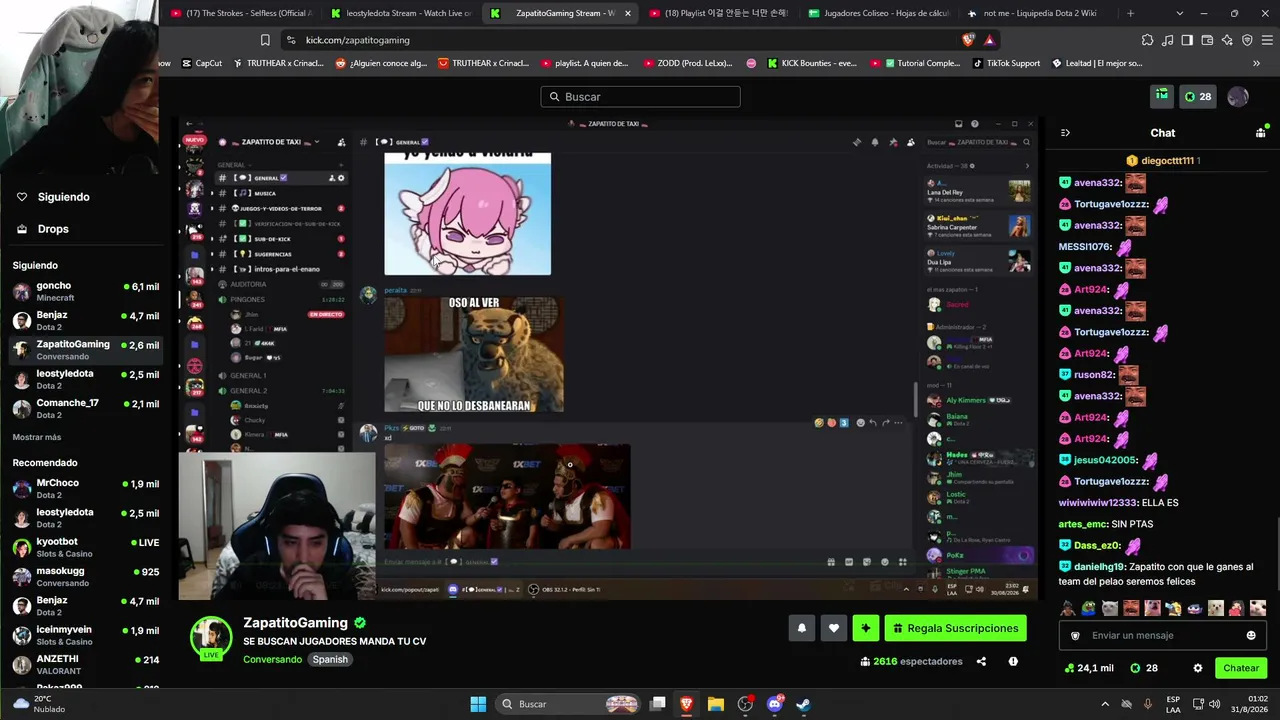The width and height of the screenshot is (1280, 720).
Task: Click the Windows taskbar Buscar search box
Action: (569, 704)
